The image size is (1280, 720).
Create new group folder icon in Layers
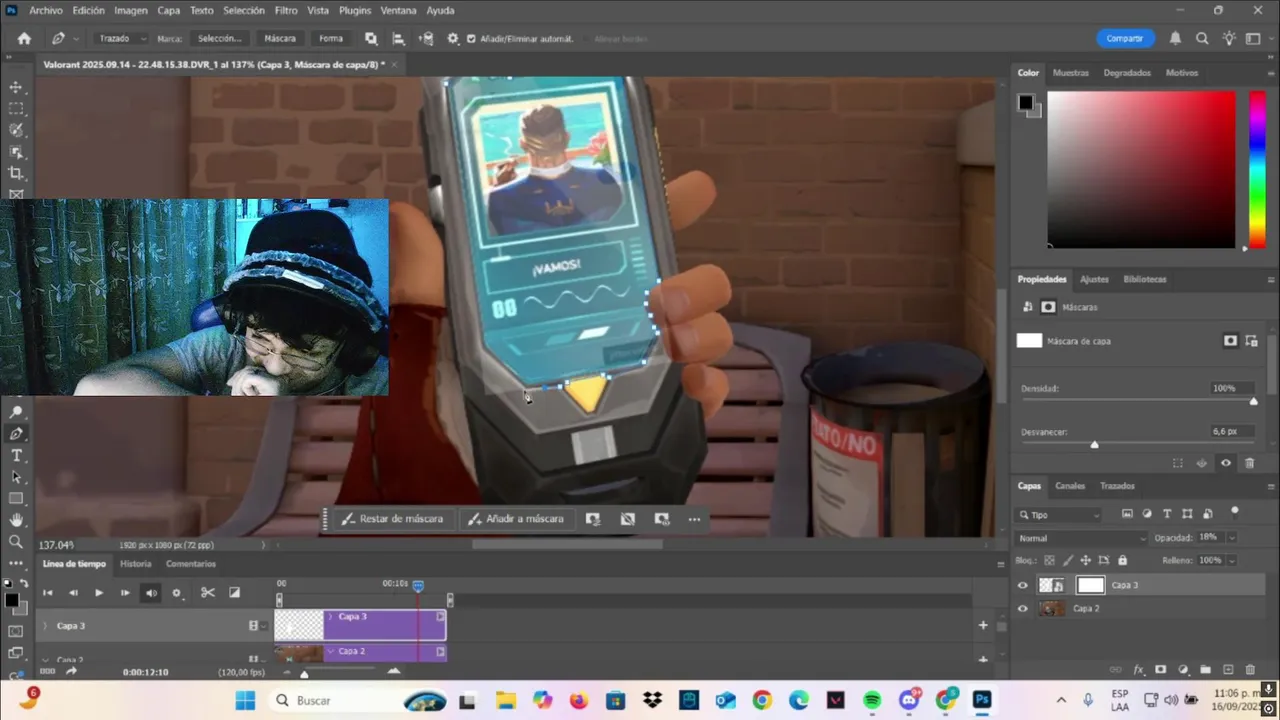1205,669
